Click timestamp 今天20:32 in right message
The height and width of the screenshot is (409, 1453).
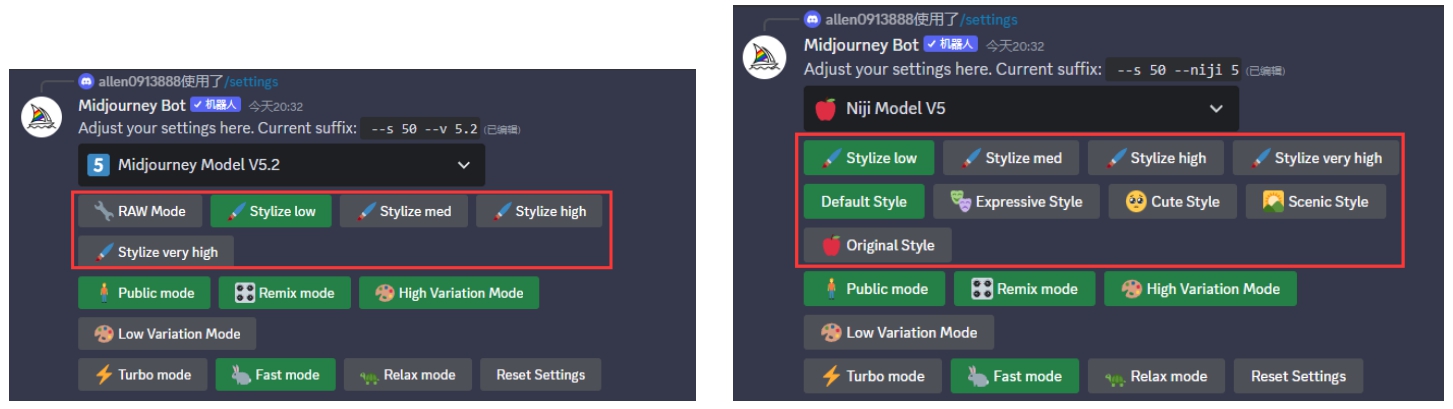[1015, 46]
